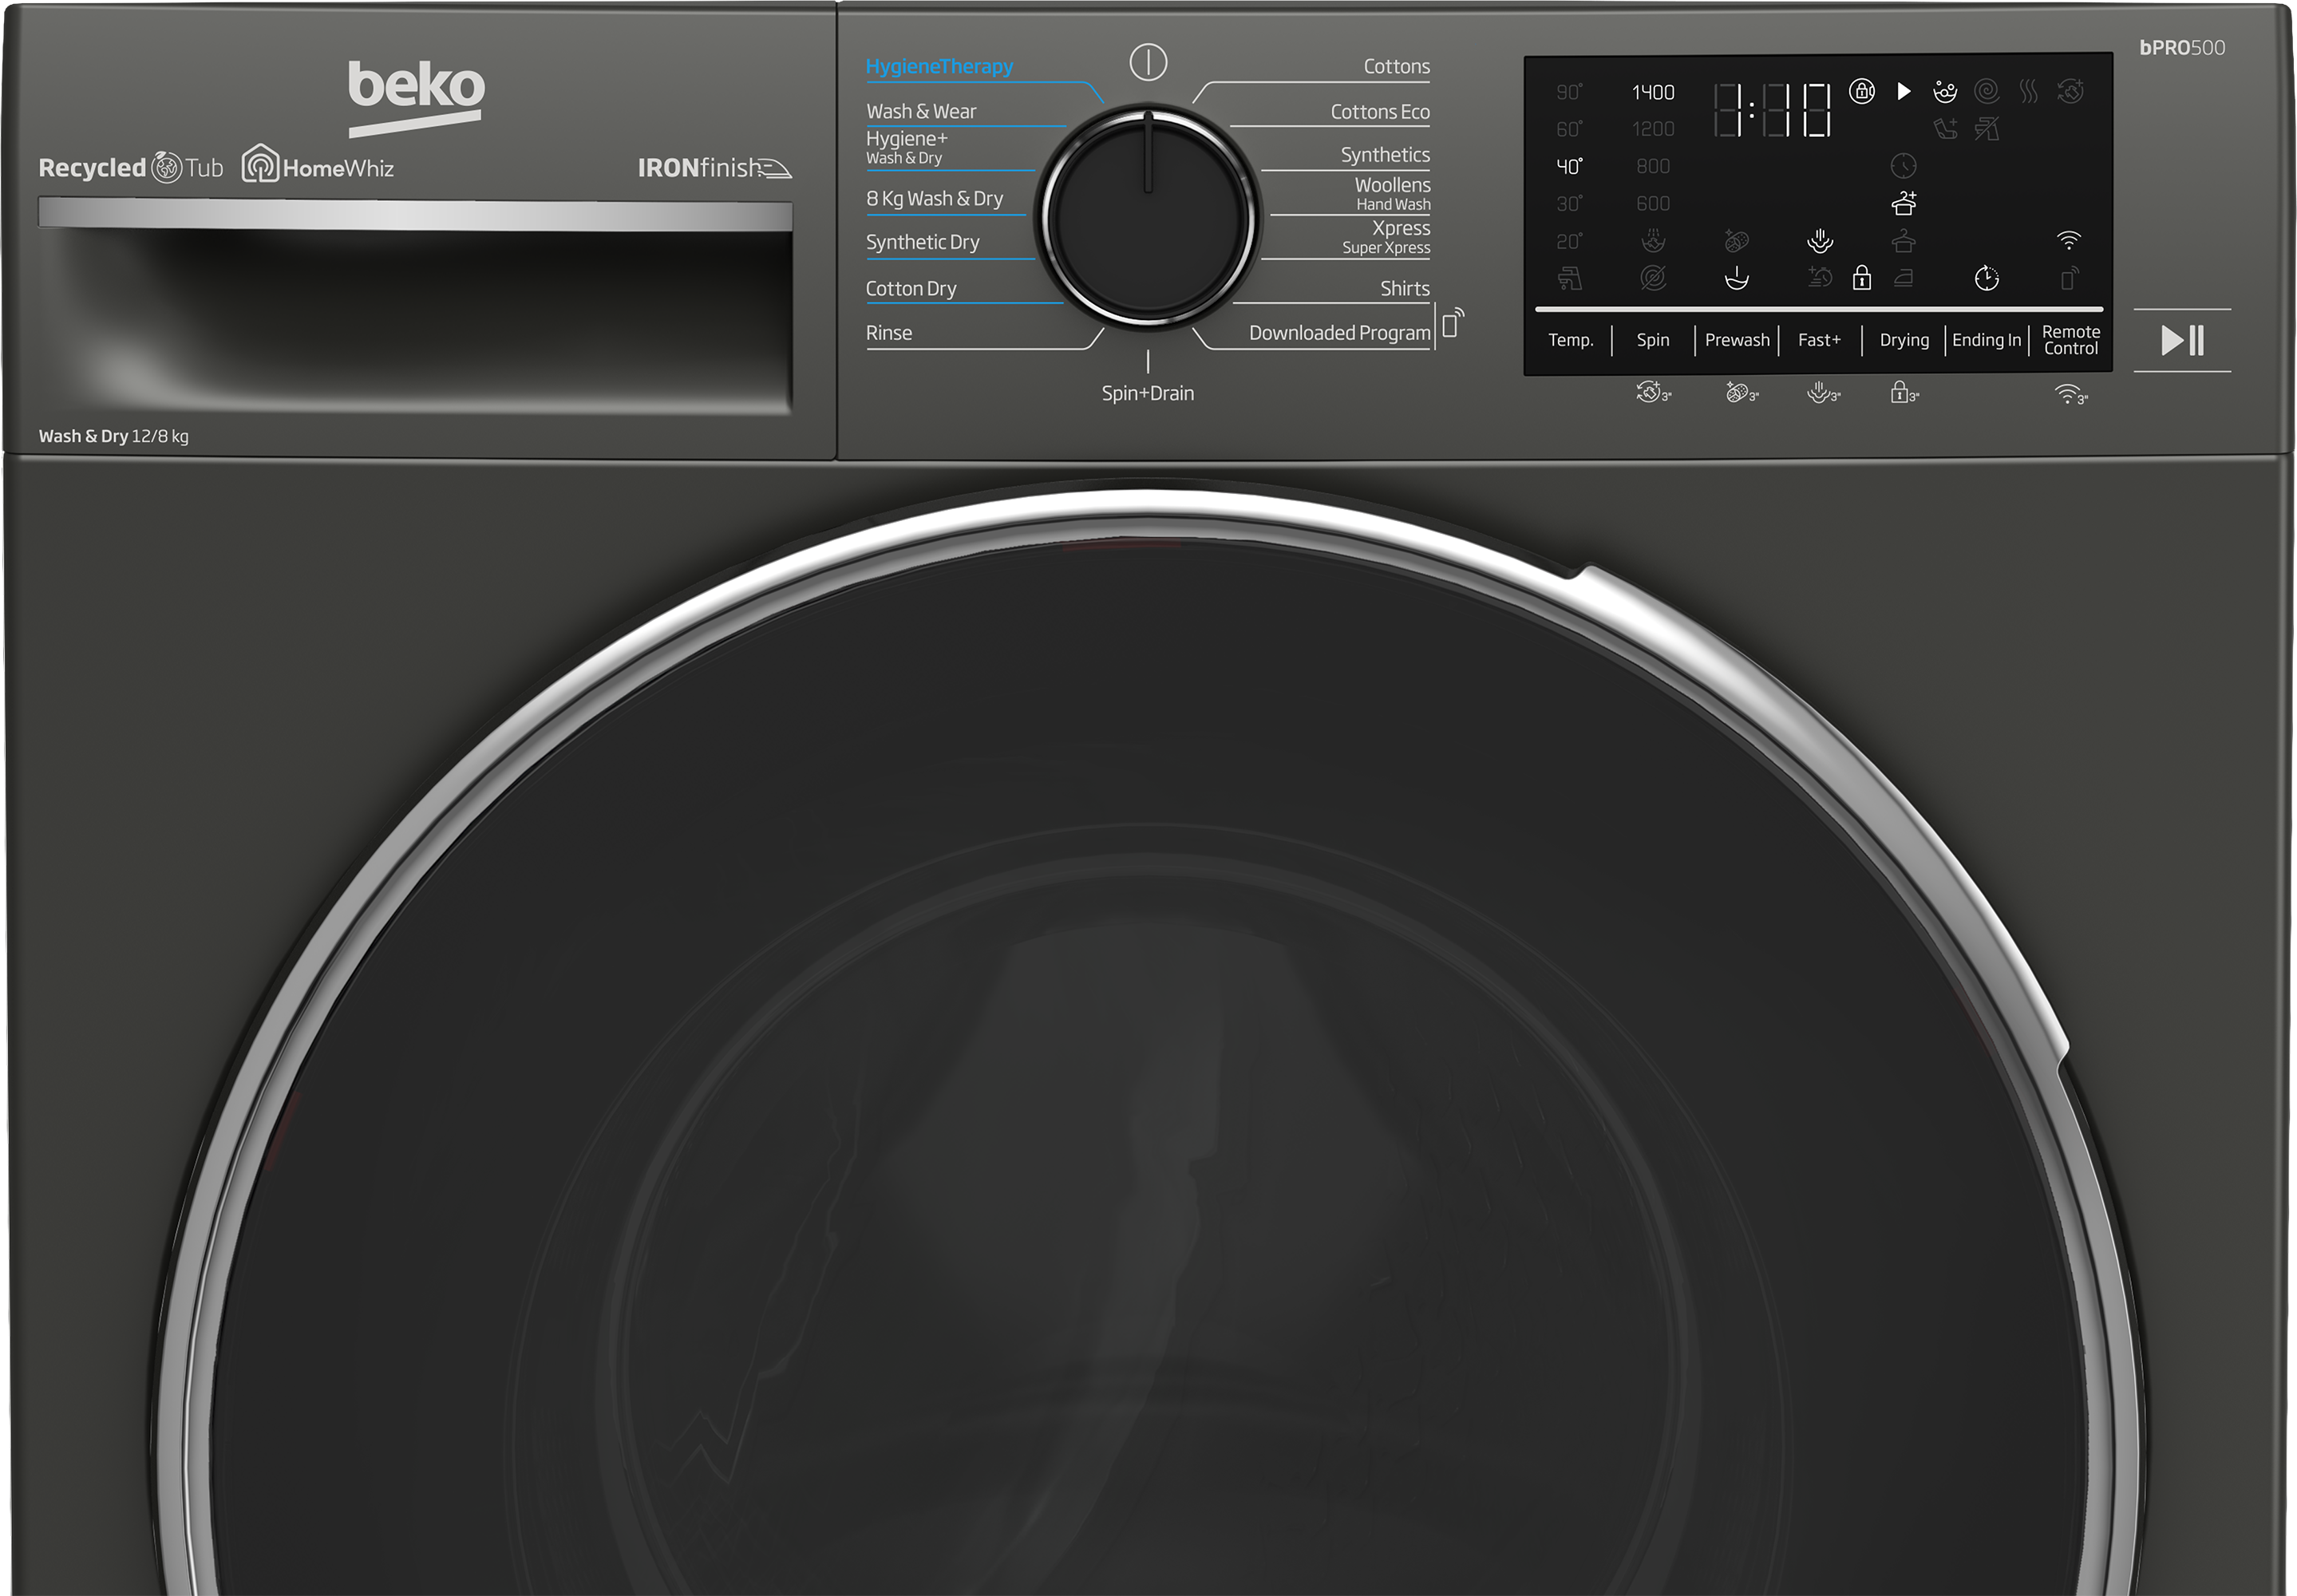This screenshot has width=2297, height=1596.
Task: Hold the steam 3" icon below panel
Action: coord(1824,392)
